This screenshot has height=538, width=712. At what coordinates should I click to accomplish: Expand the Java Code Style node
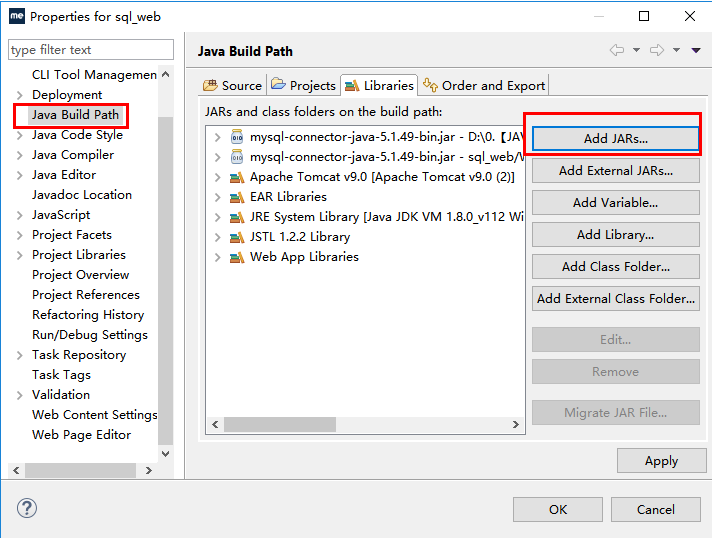(19, 135)
